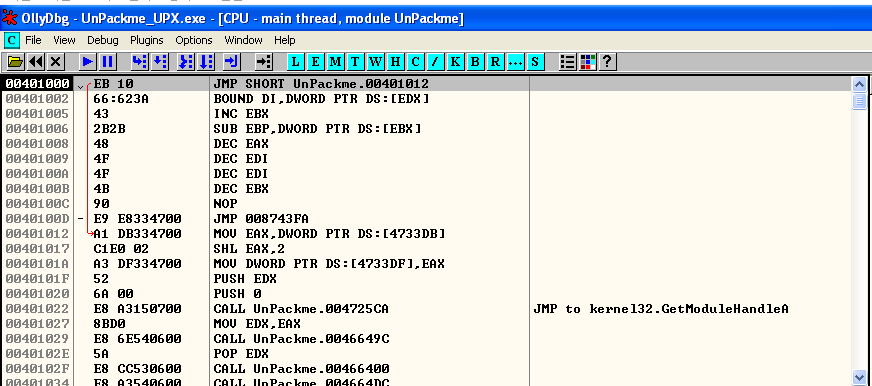The image size is (872, 386).
Task: Click comment JMP to kernel32.GetModuleHandleA
Action: tap(661, 309)
